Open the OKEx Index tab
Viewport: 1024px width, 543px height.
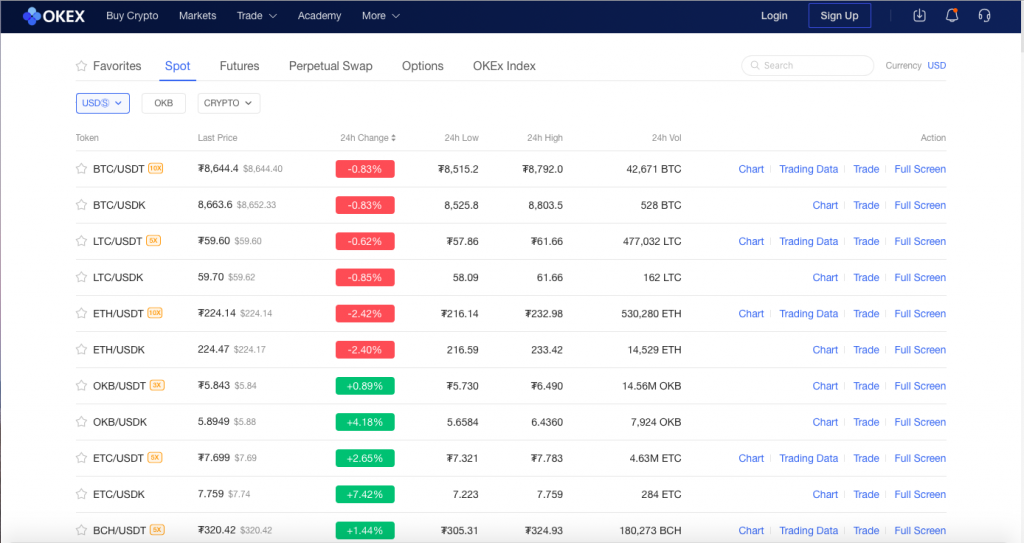click(x=504, y=66)
